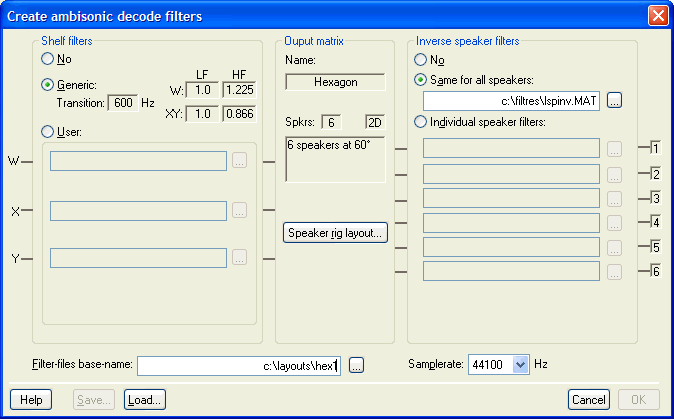Select the 'No' shelf filters radio button
The width and height of the screenshot is (674, 419).
click(x=48, y=60)
